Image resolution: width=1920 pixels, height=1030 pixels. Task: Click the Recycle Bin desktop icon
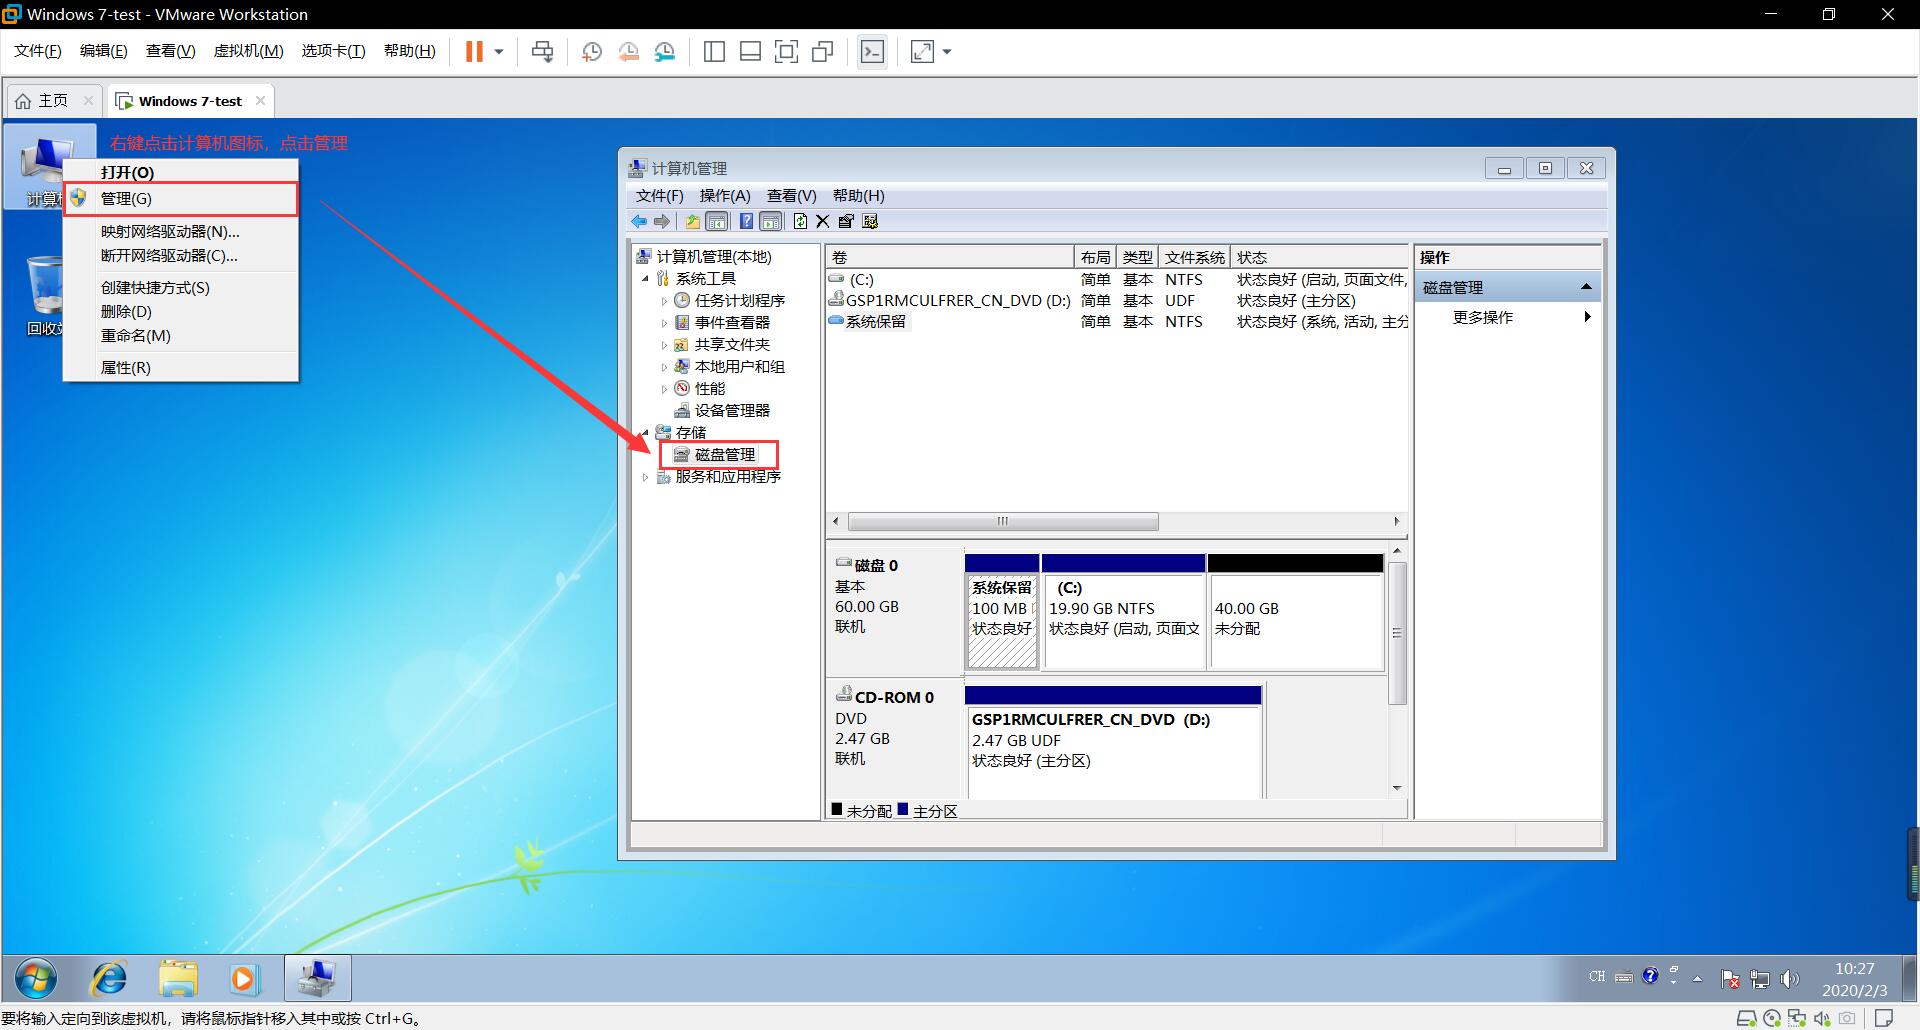click(45, 295)
